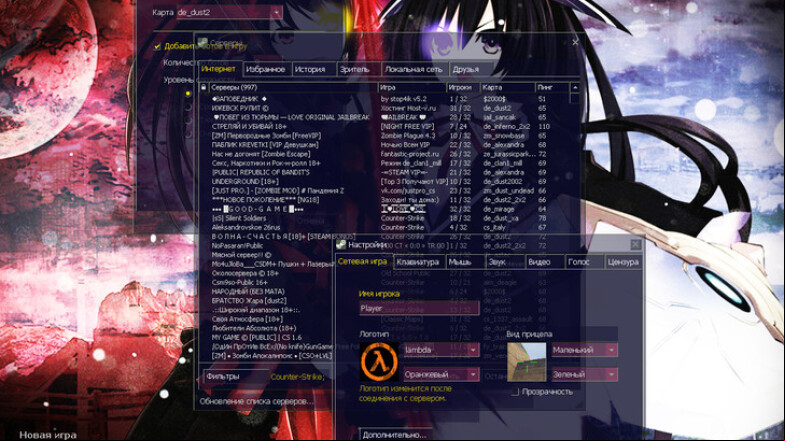Sort servers by Игра column
This screenshot has height=441, width=785.
pyautogui.click(x=412, y=88)
